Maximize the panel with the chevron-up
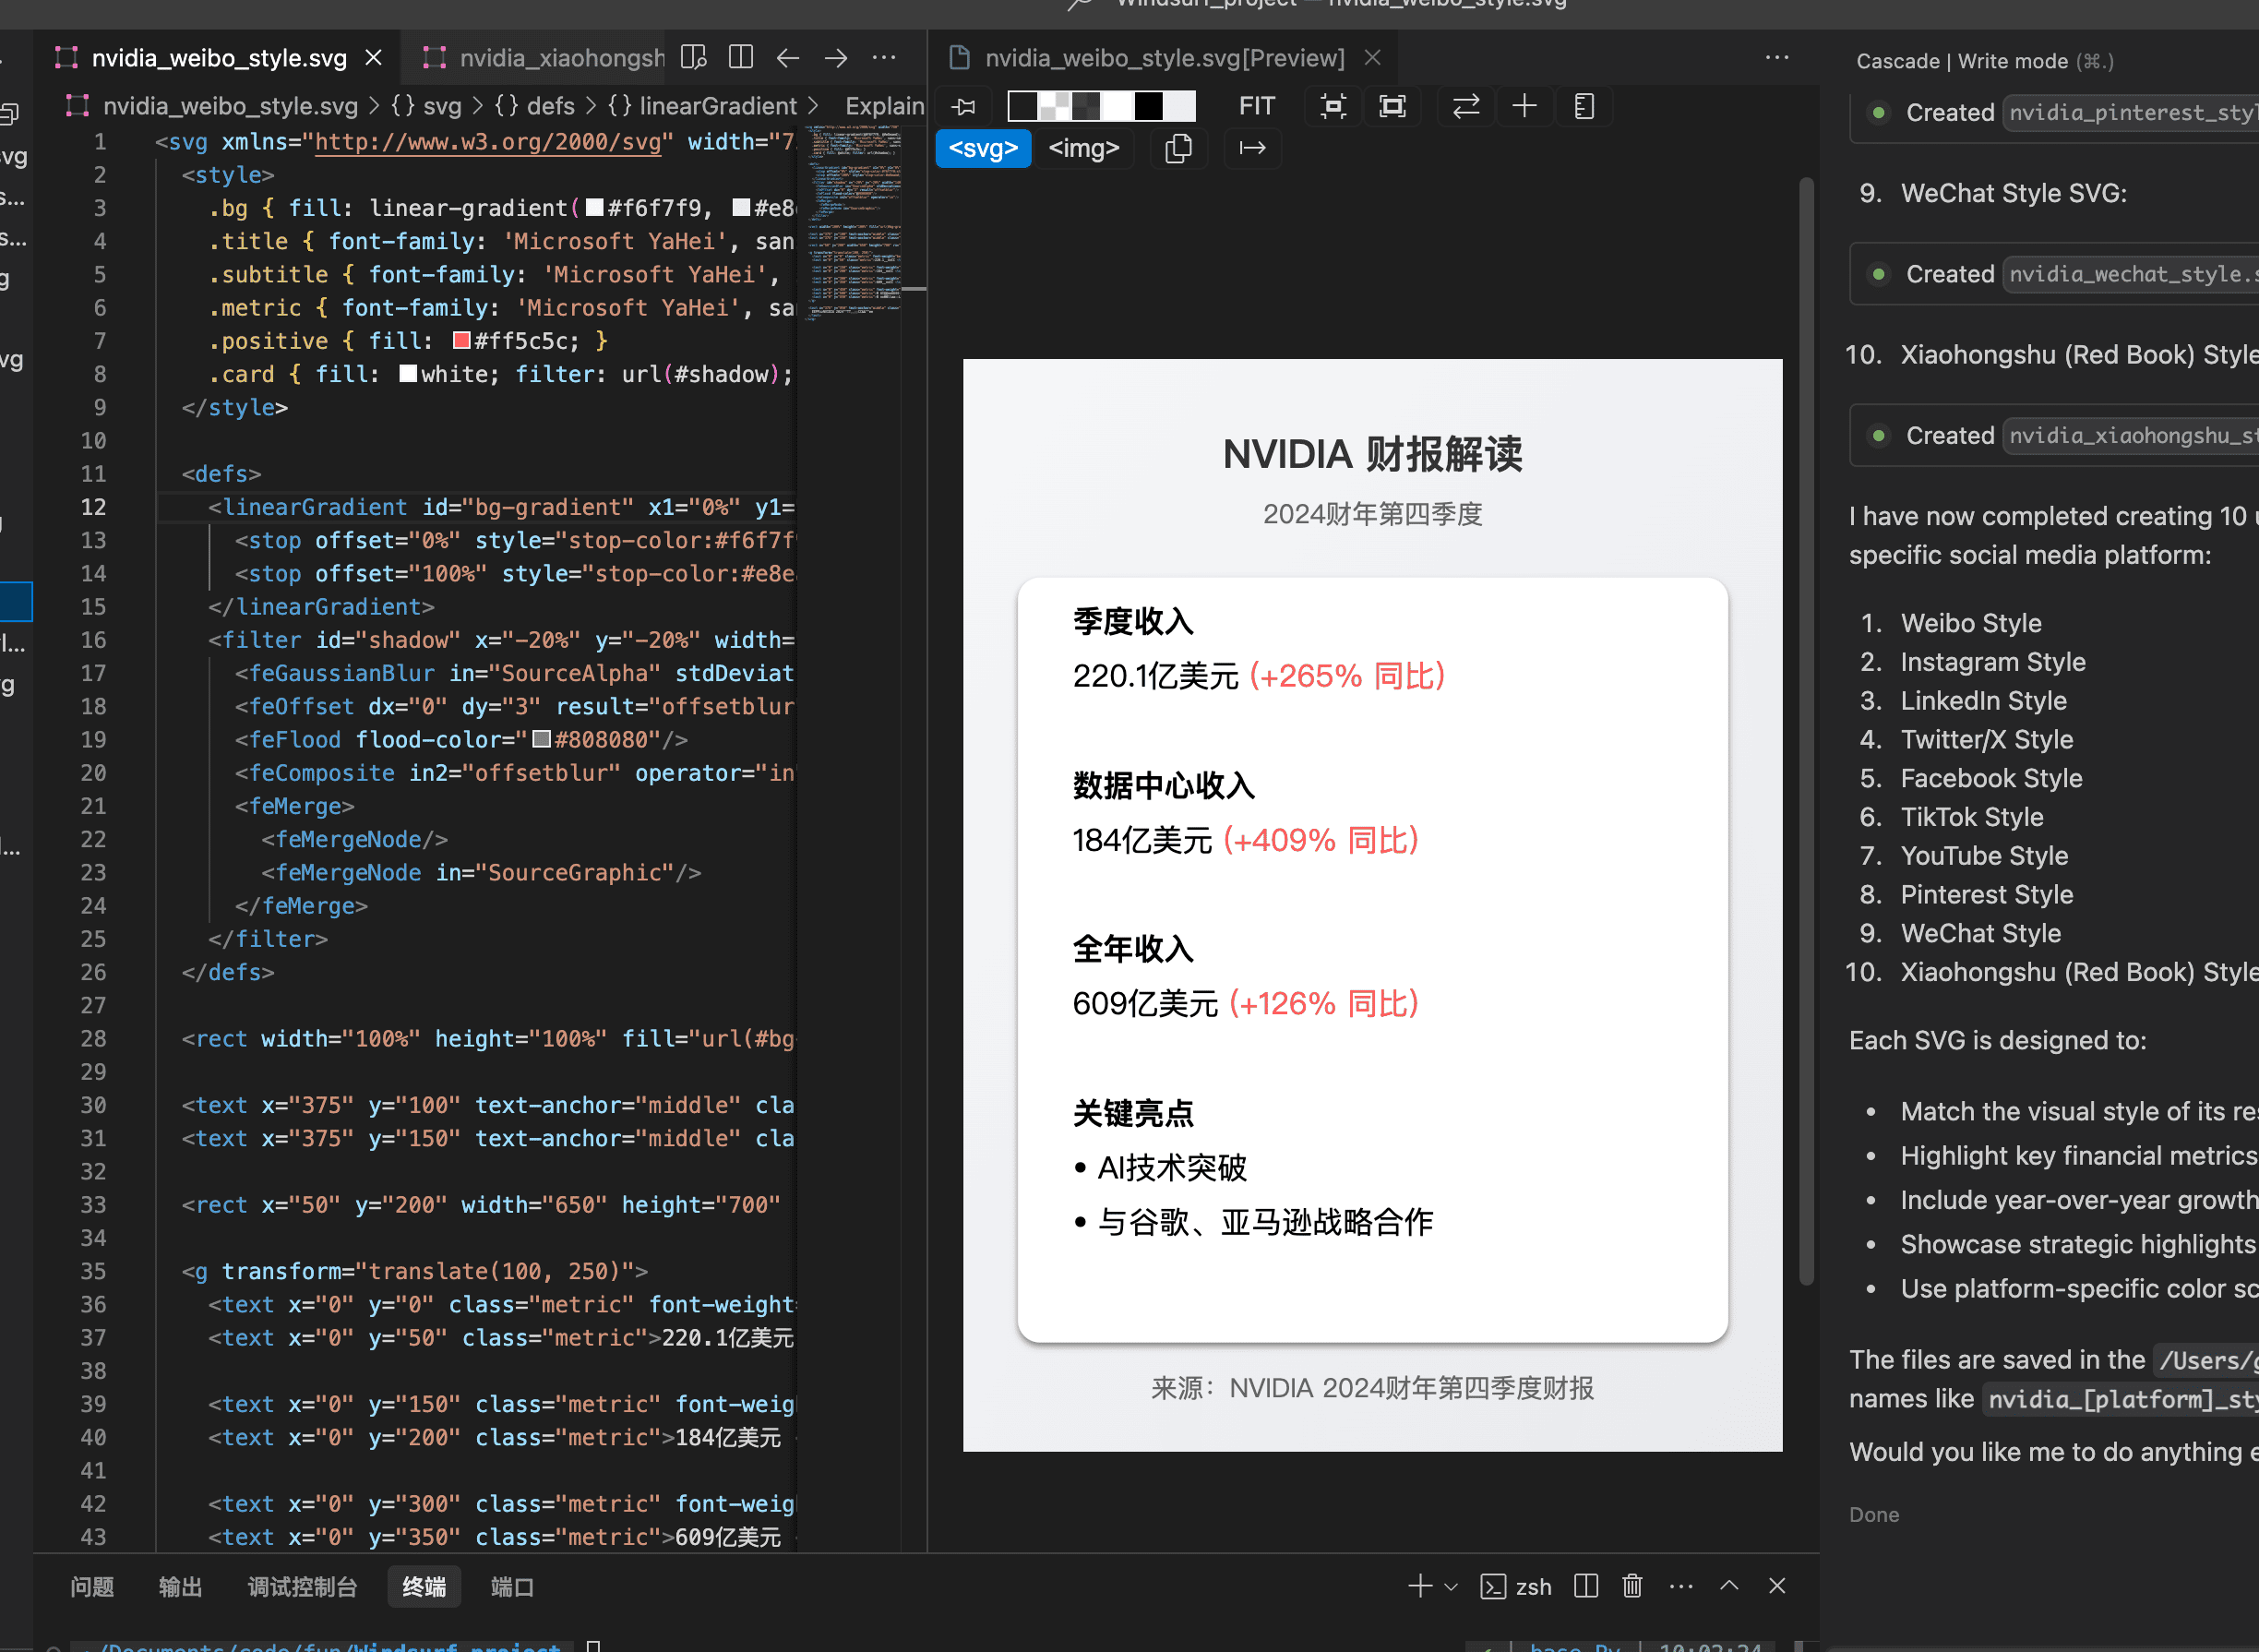This screenshot has height=1652, width=2259. click(1729, 1586)
